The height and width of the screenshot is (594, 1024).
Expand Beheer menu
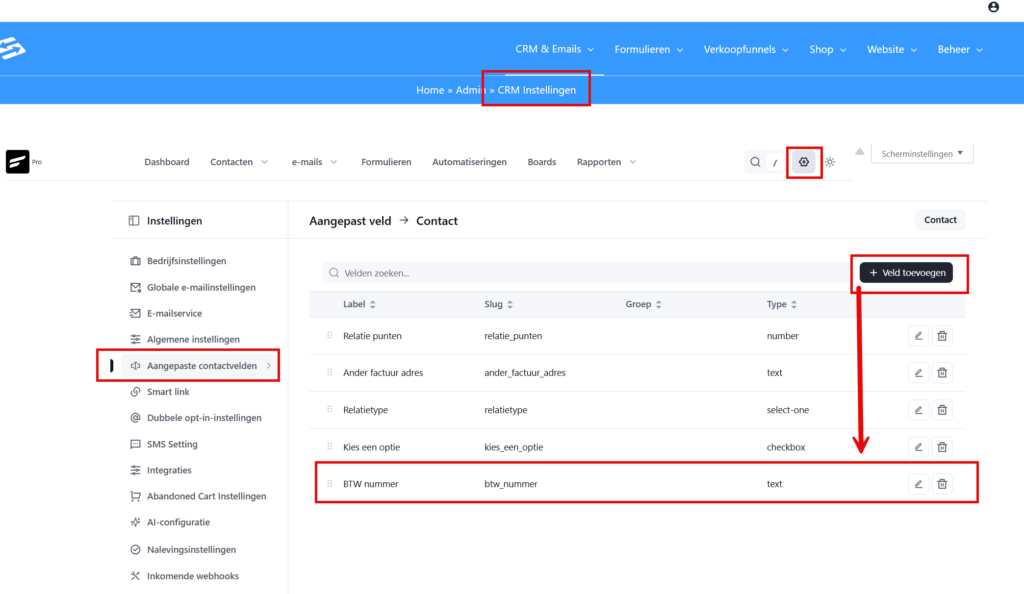(960, 50)
